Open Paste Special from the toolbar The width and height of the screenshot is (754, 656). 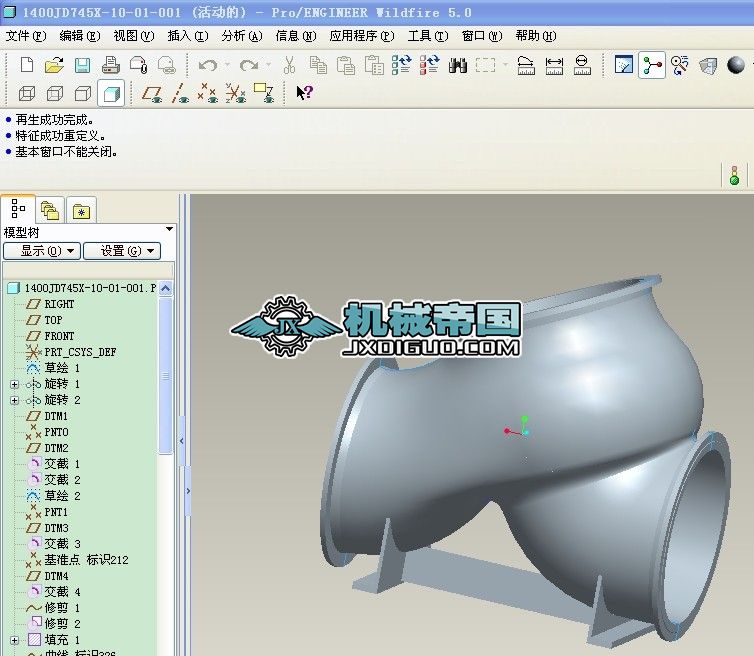[374, 64]
